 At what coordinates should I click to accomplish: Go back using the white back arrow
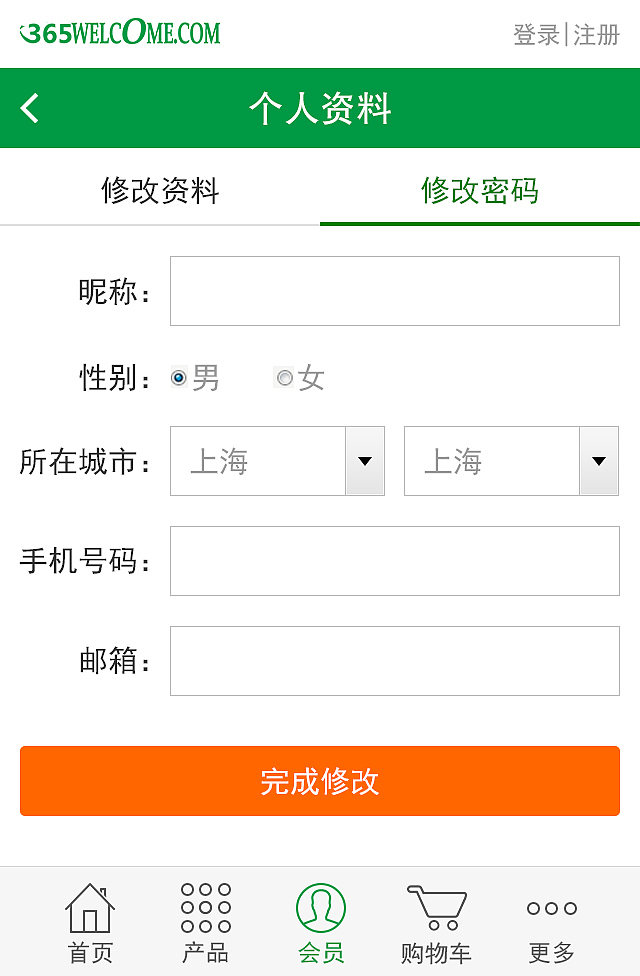(x=29, y=107)
